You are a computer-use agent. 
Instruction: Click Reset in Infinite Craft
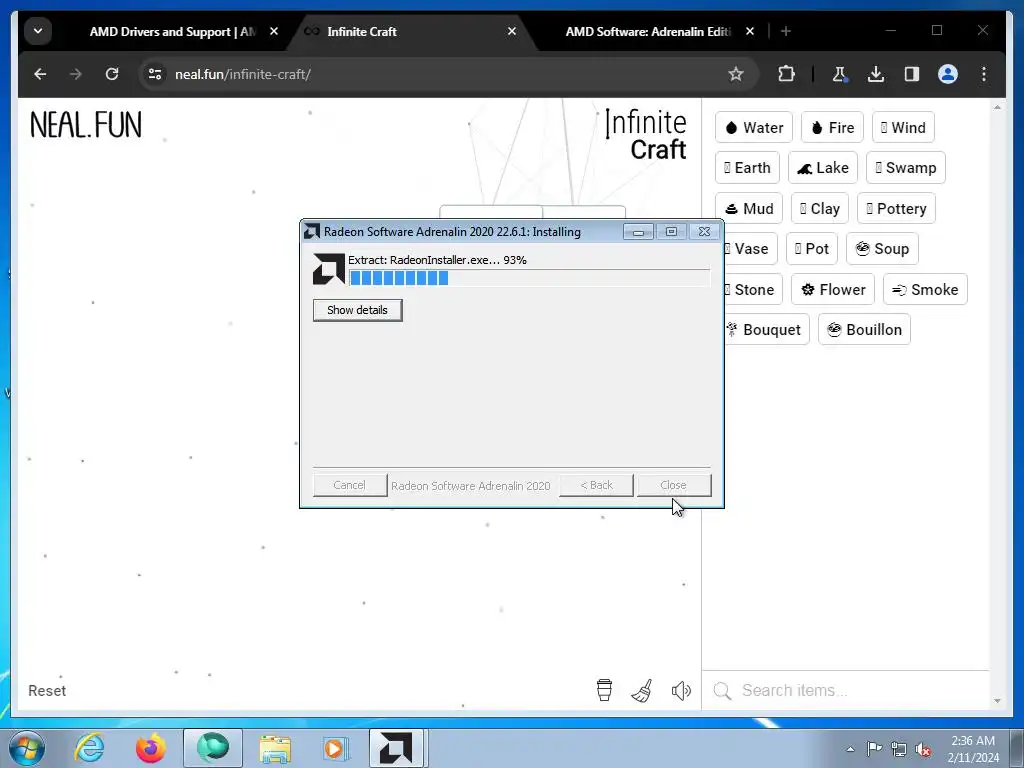click(x=47, y=691)
